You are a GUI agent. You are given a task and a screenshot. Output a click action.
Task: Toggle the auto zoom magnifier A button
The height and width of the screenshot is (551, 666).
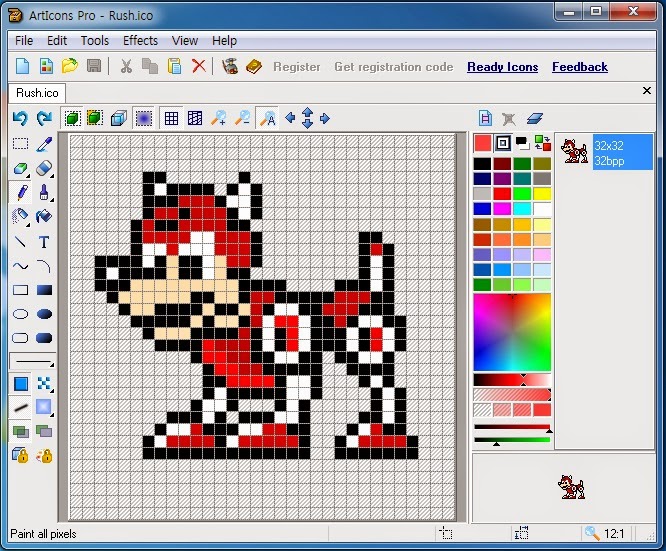(267, 119)
